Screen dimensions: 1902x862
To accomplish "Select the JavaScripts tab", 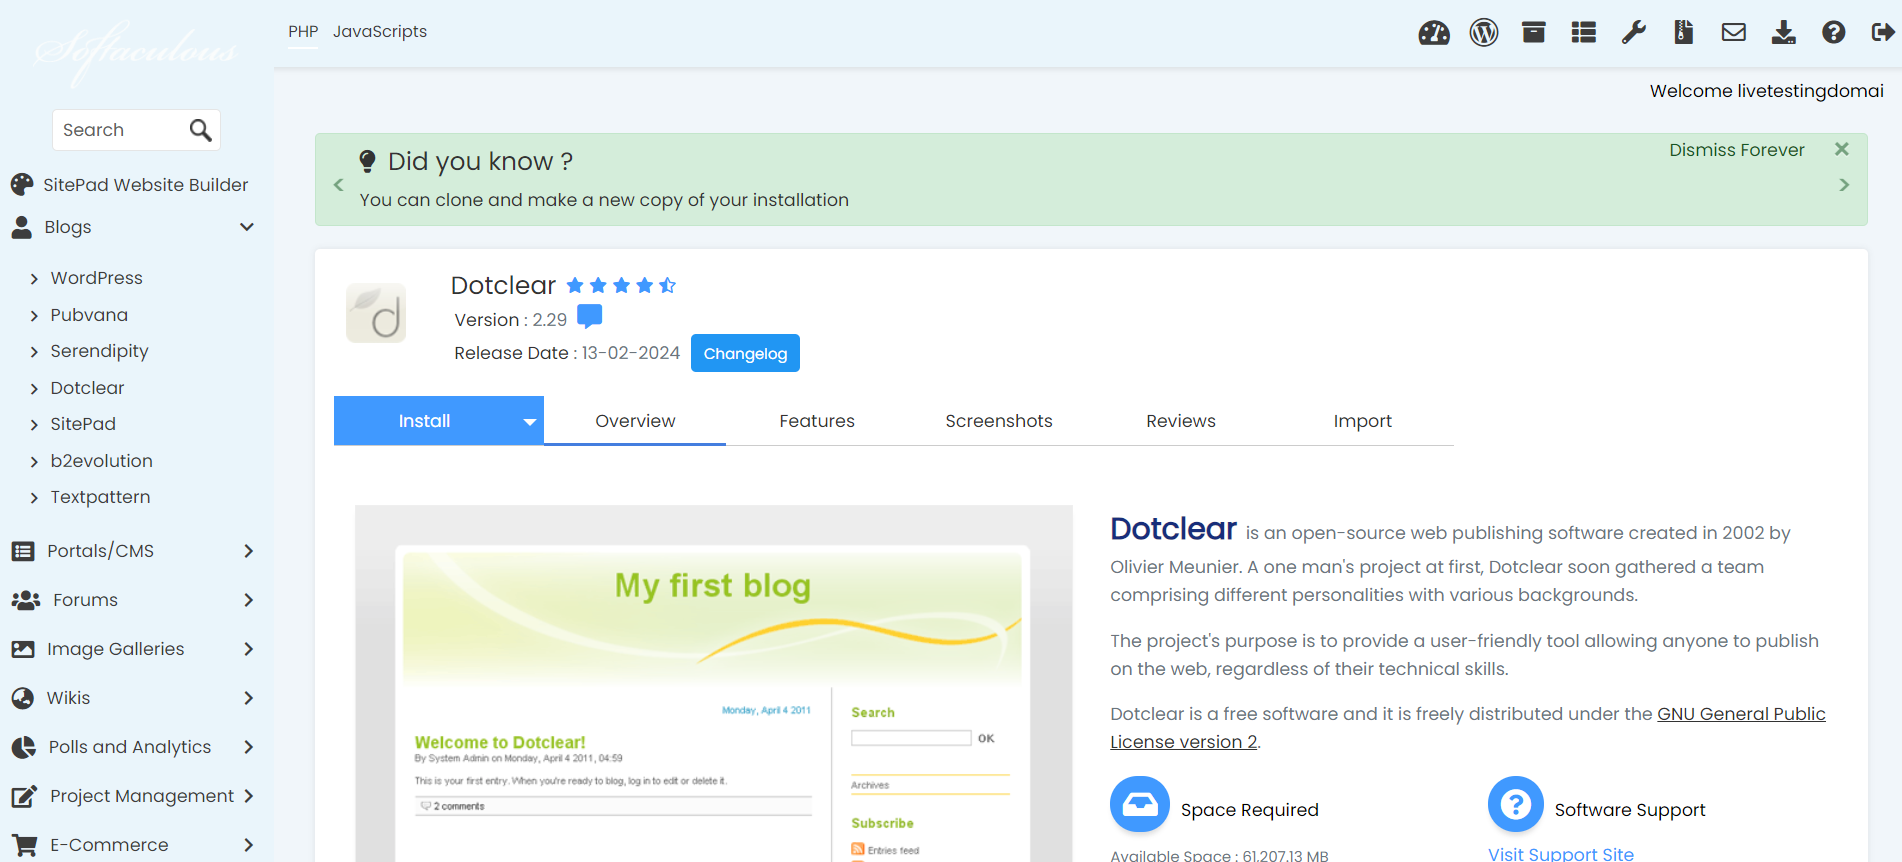I will click(380, 31).
